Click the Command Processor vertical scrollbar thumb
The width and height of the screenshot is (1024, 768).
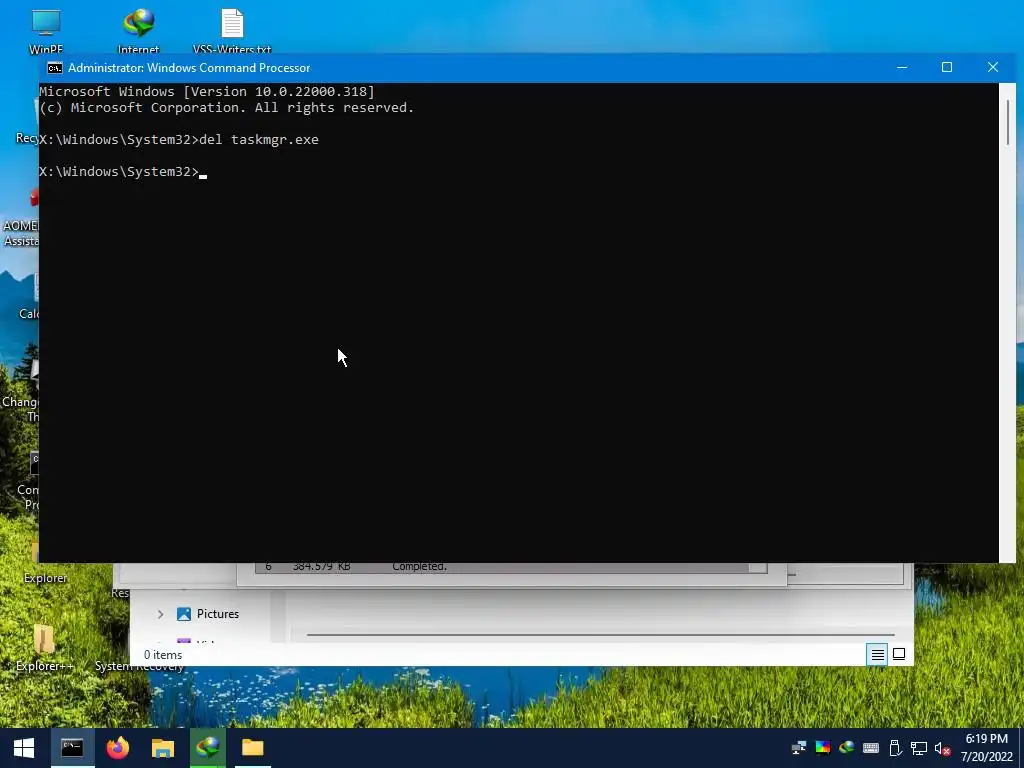point(1008,123)
